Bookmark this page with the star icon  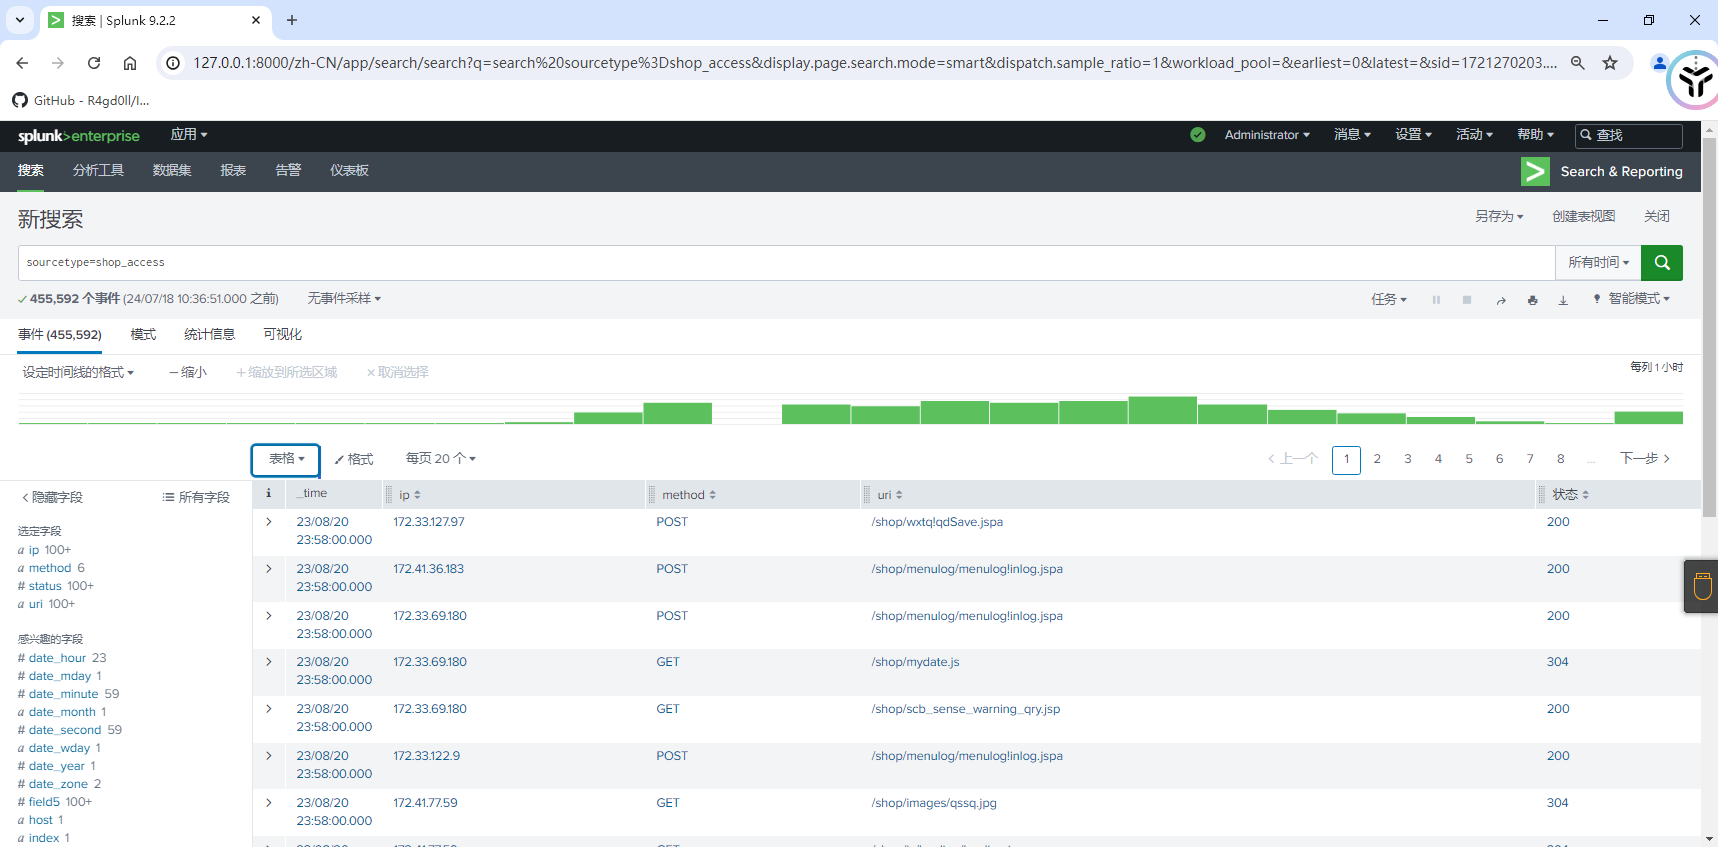tap(1610, 63)
